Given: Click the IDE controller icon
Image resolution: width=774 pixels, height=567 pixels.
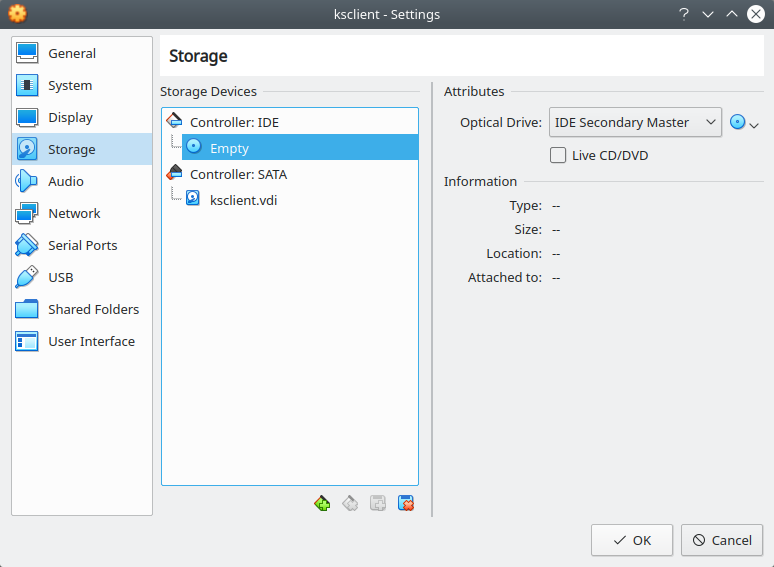Looking at the screenshot, I should (x=174, y=120).
